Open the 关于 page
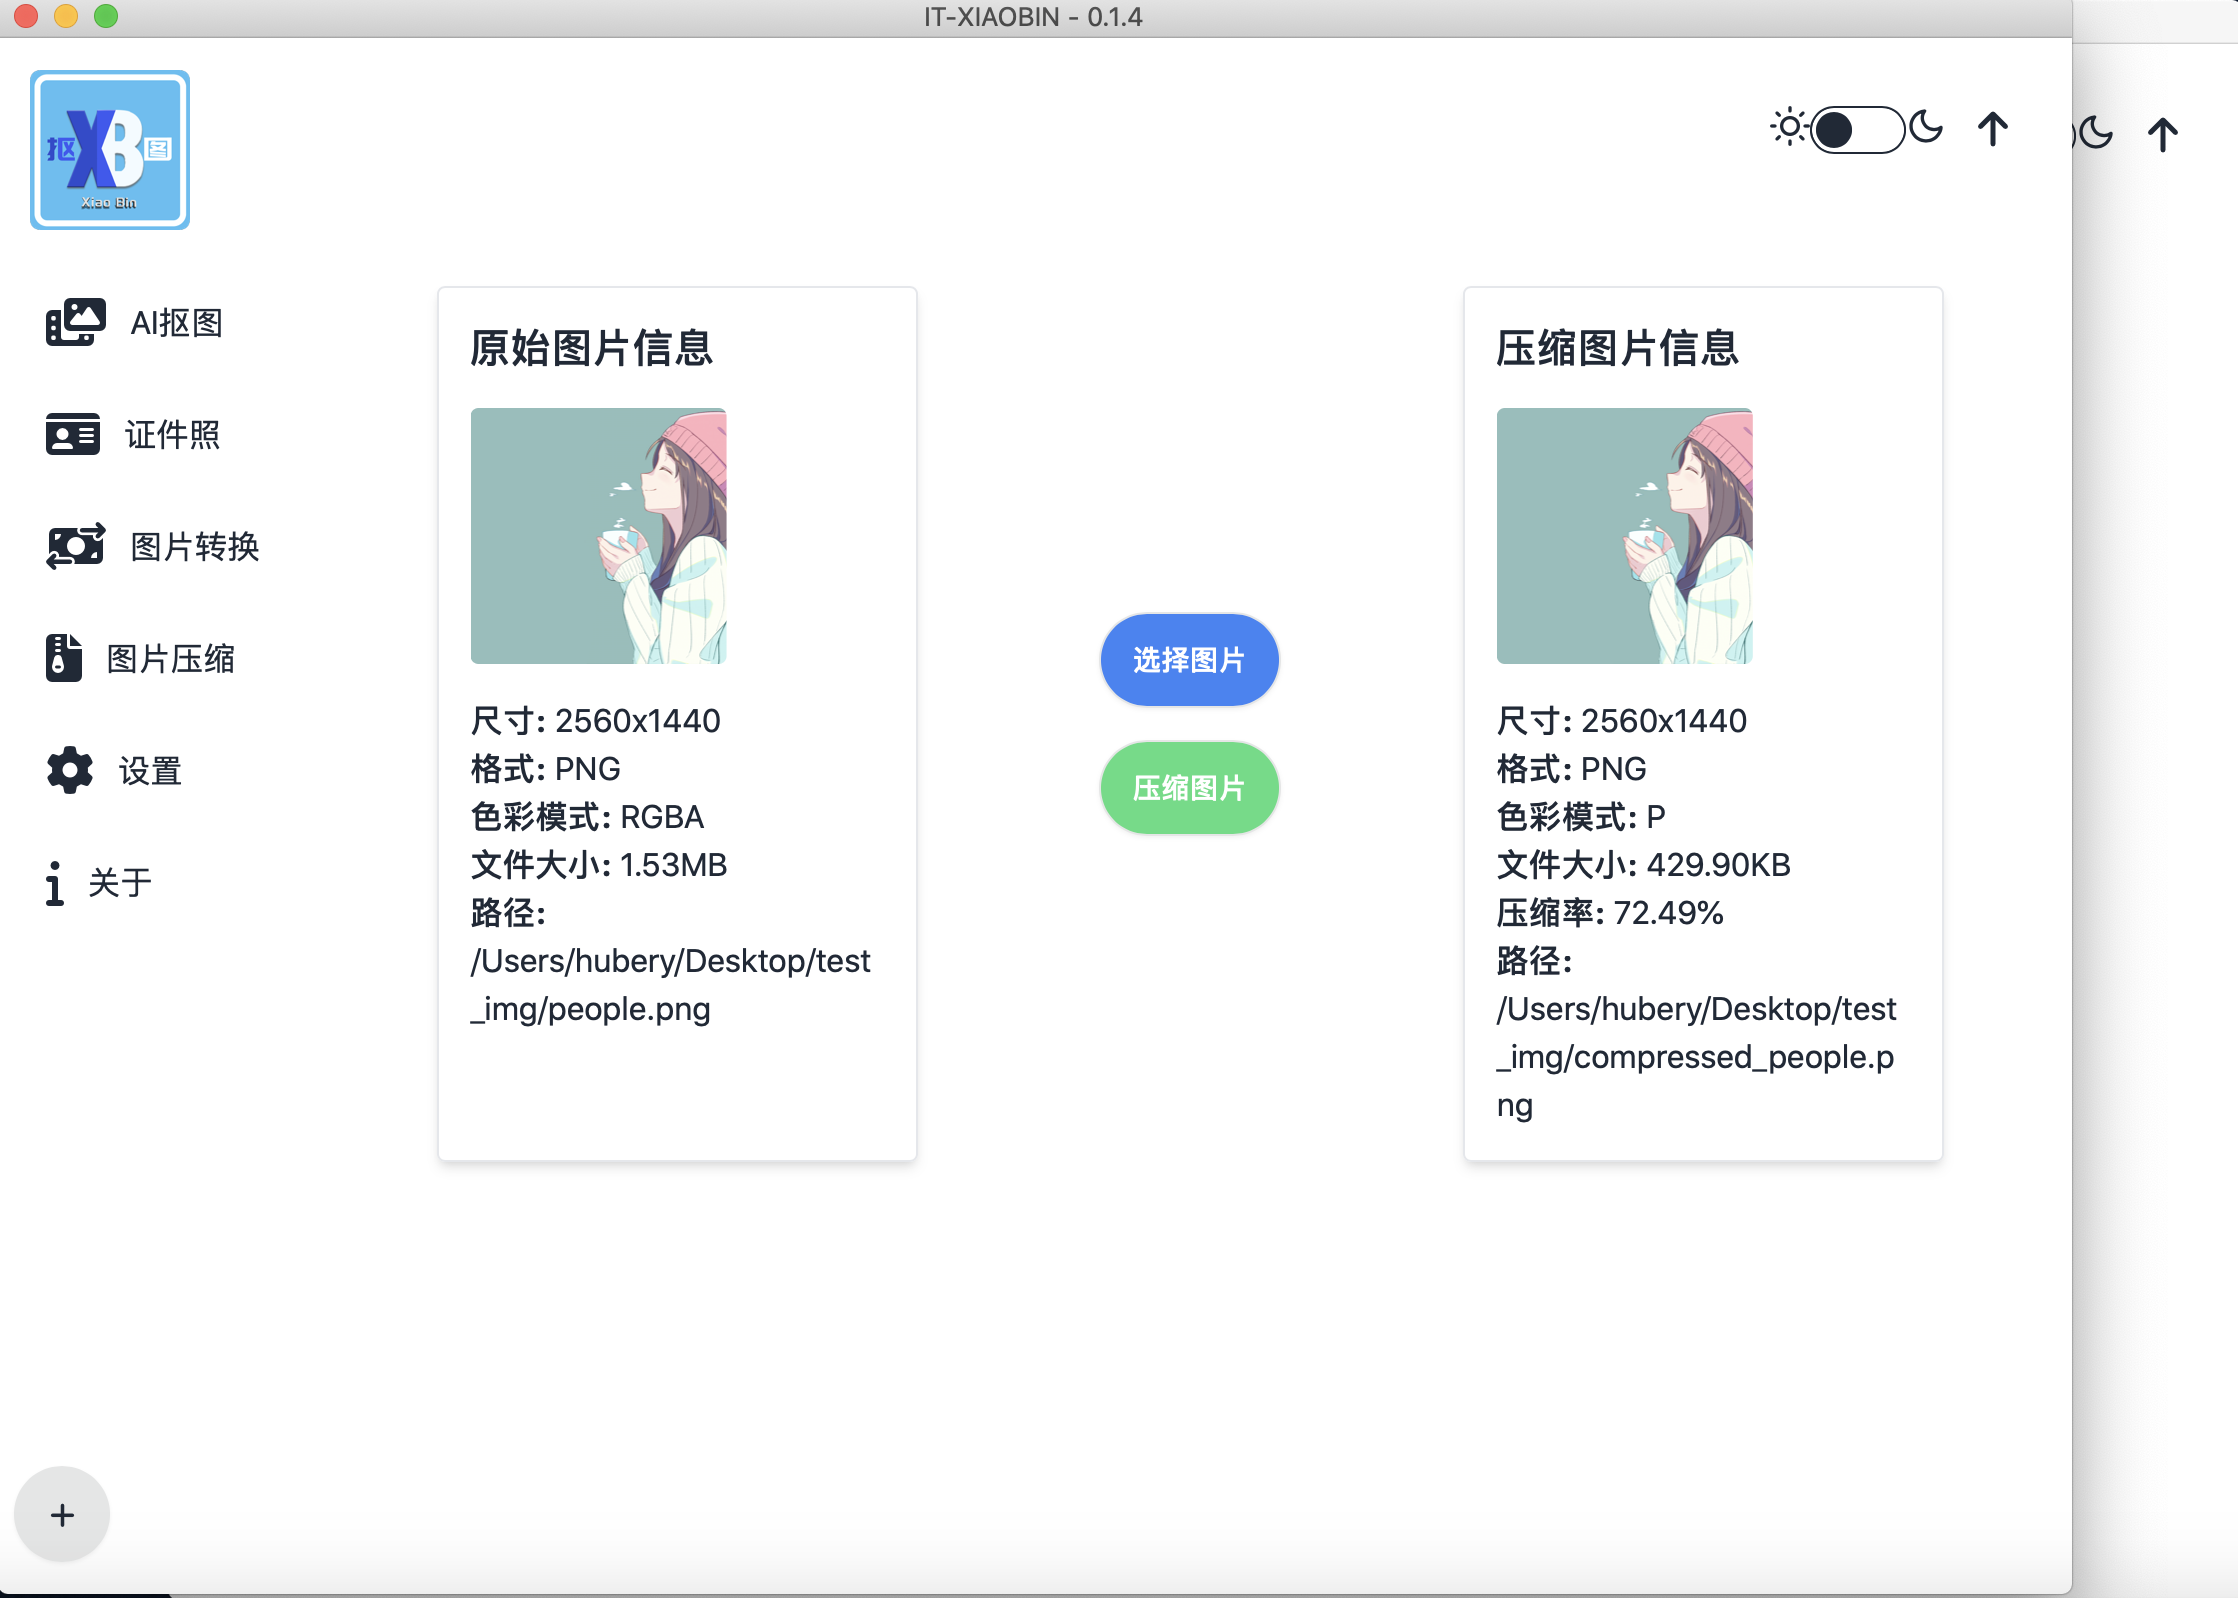 99,882
